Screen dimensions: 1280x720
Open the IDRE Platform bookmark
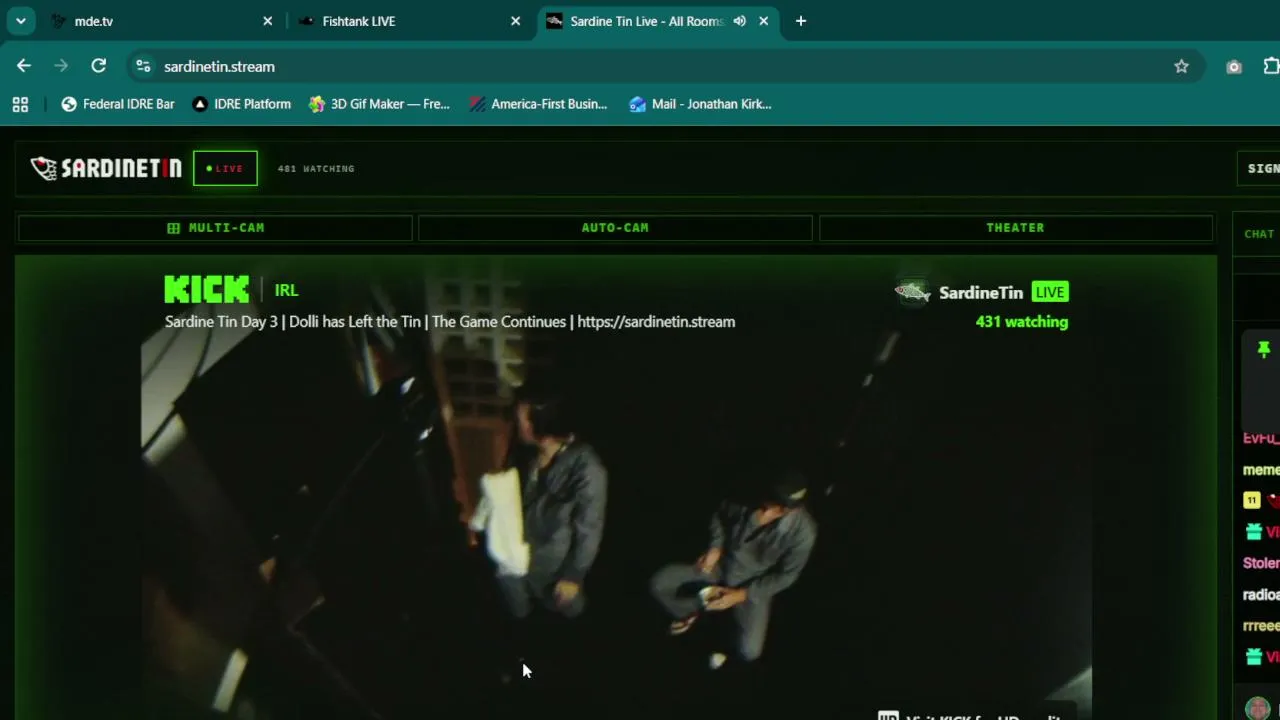241,104
